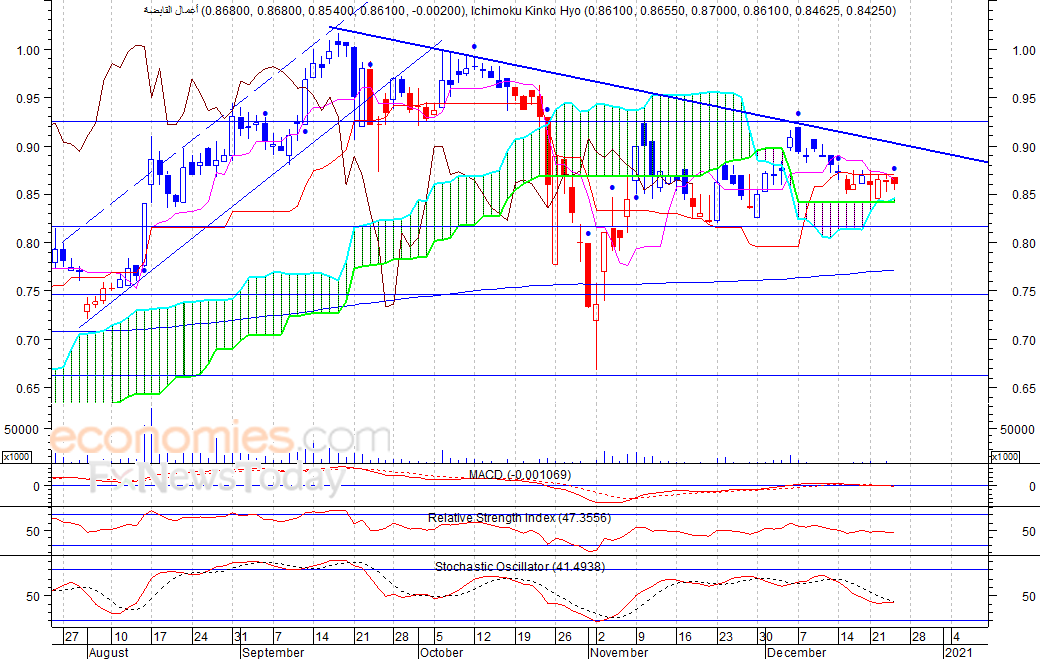Click the MACD indicator label

click(519, 475)
